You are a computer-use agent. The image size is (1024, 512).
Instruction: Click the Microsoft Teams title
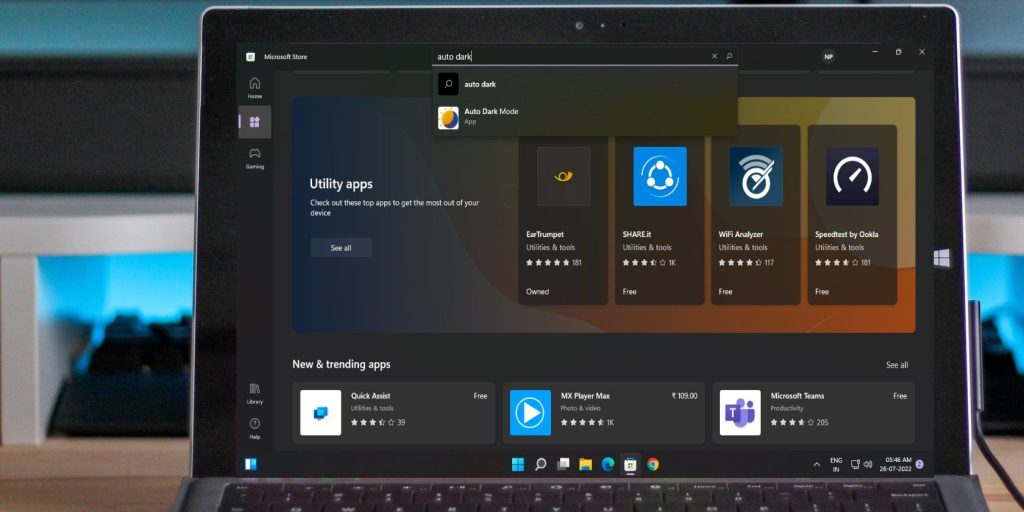[797, 396]
